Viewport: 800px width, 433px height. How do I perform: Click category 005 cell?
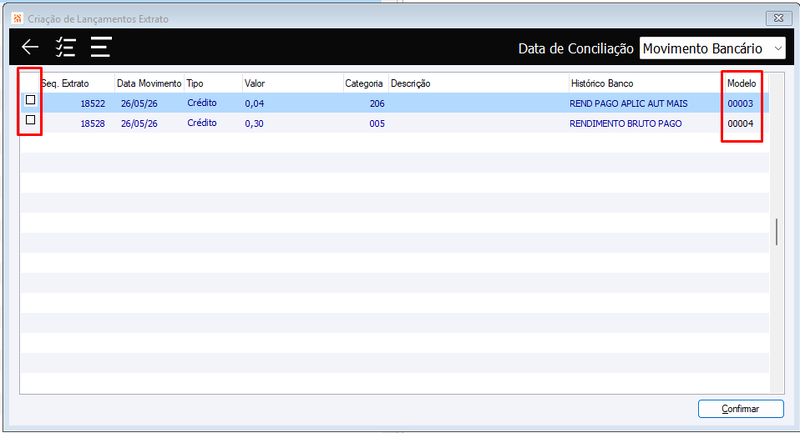point(377,123)
